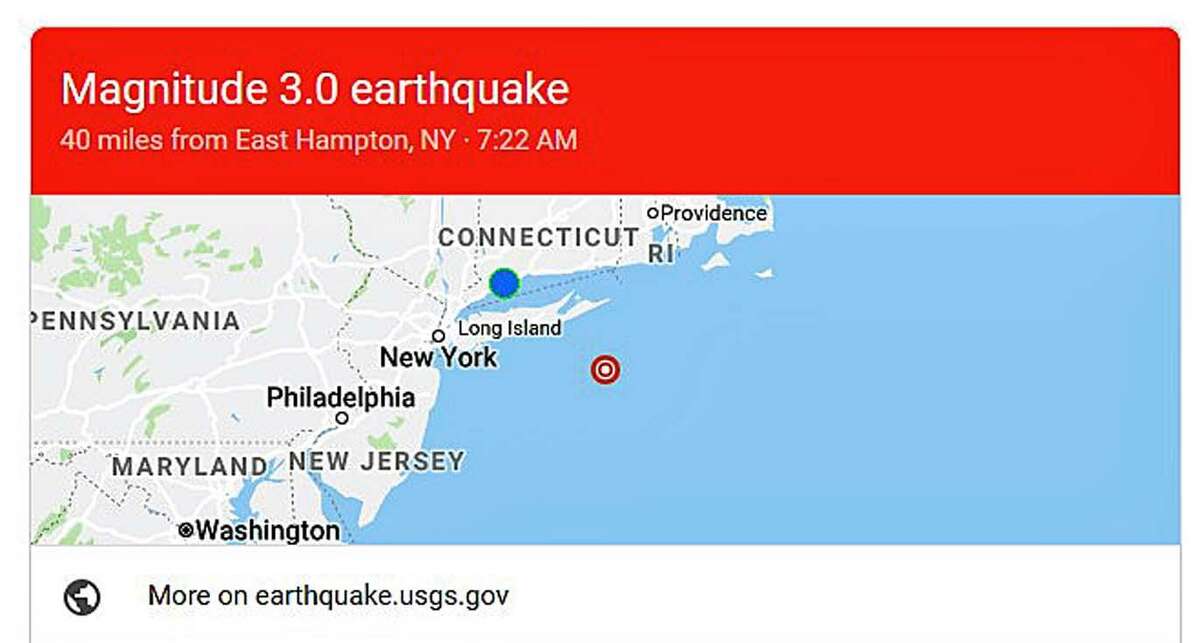Click the RI state label
Viewport: 1200px width, 643px height.
point(661,254)
